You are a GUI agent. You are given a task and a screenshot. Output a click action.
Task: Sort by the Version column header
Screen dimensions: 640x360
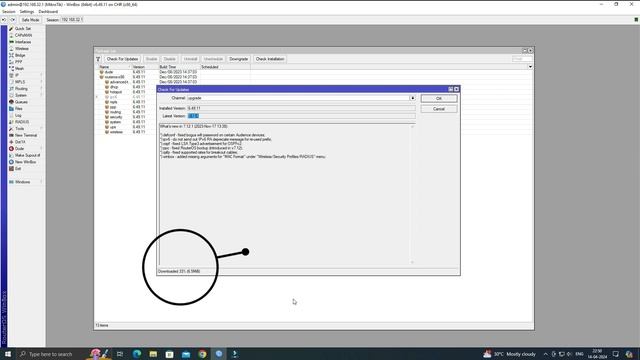click(x=144, y=67)
